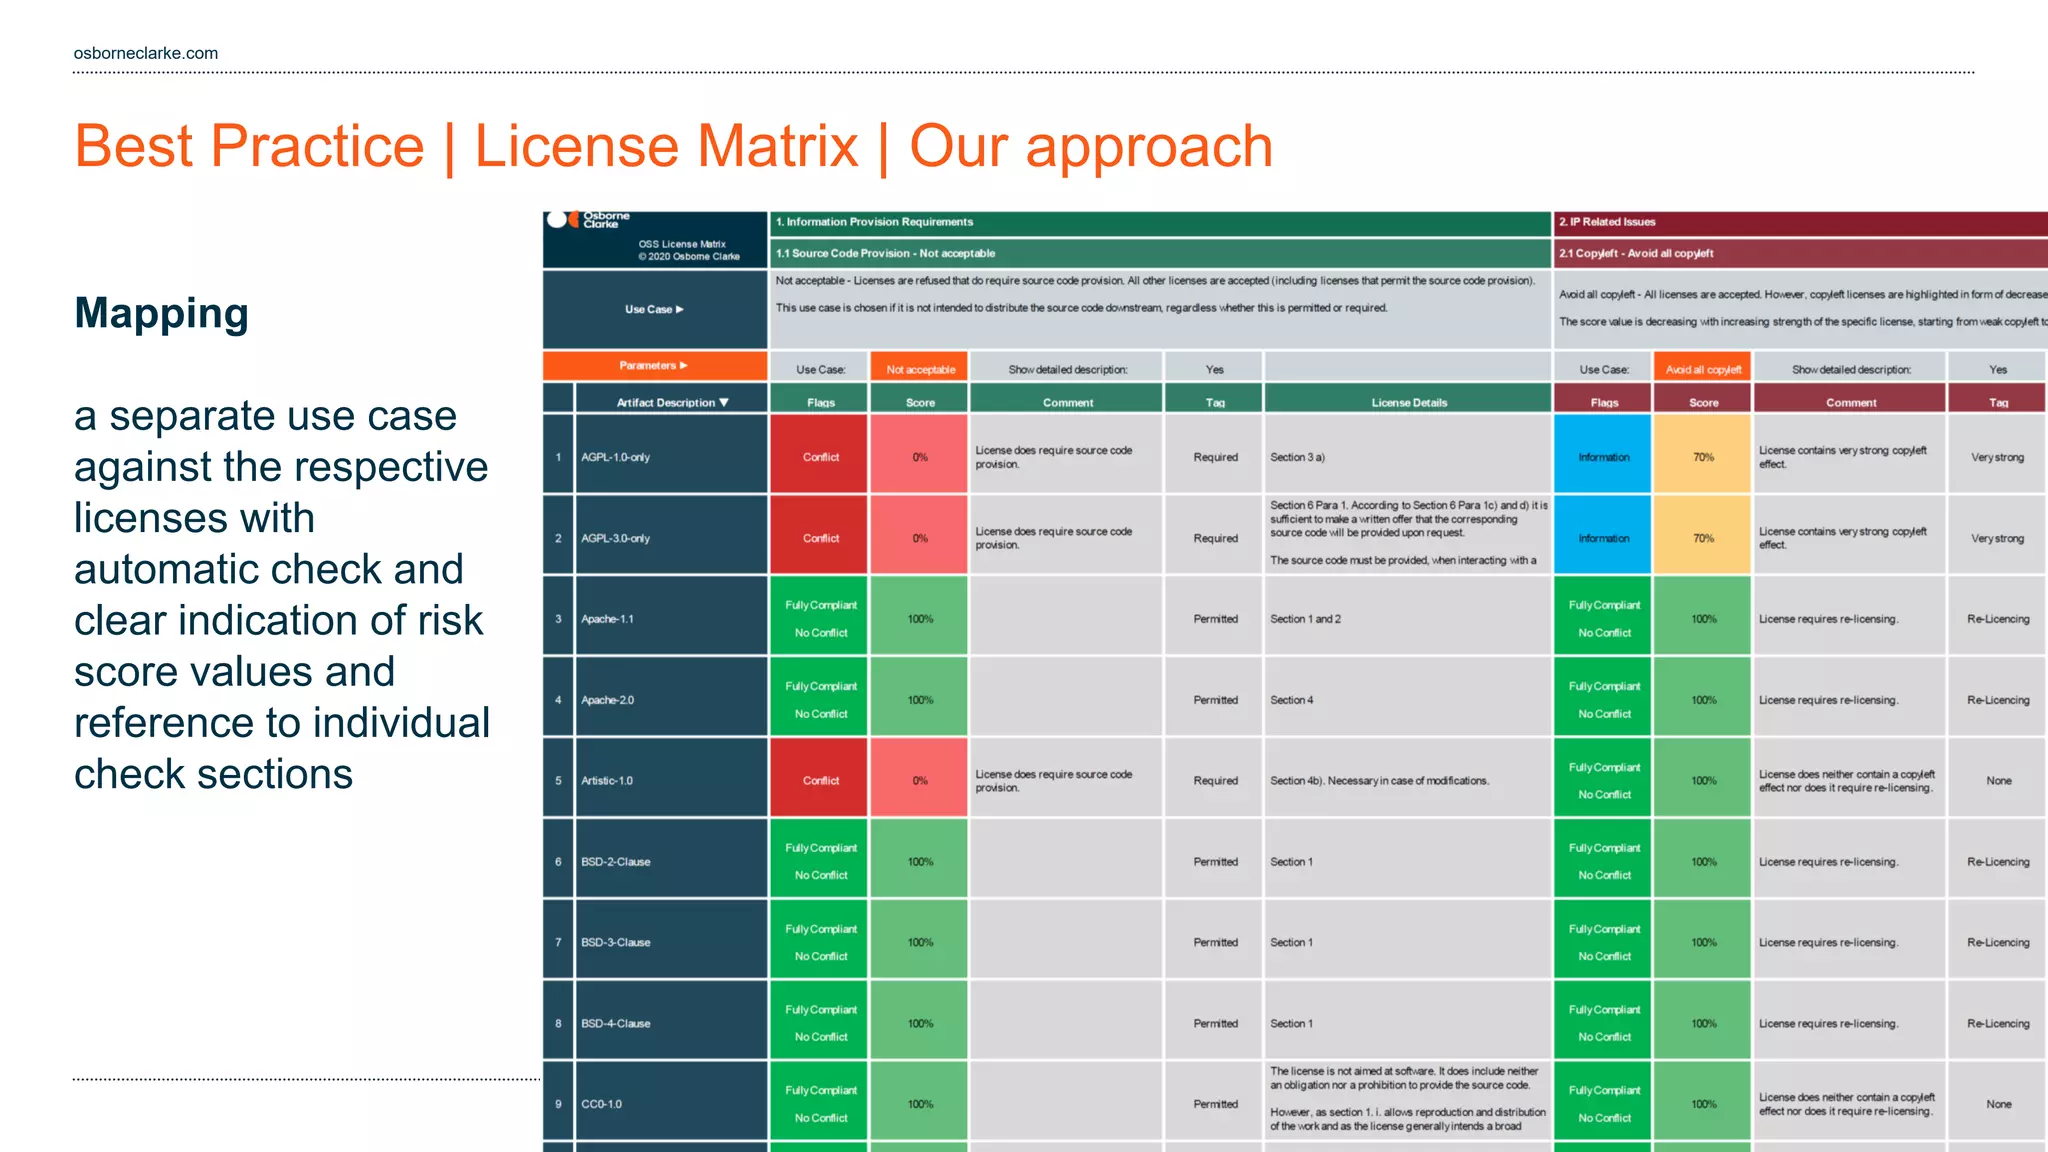This screenshot has height=1152, width=2048.
Task: Click the red 0% score for Artistic-1.0
Action: point(919,781)
